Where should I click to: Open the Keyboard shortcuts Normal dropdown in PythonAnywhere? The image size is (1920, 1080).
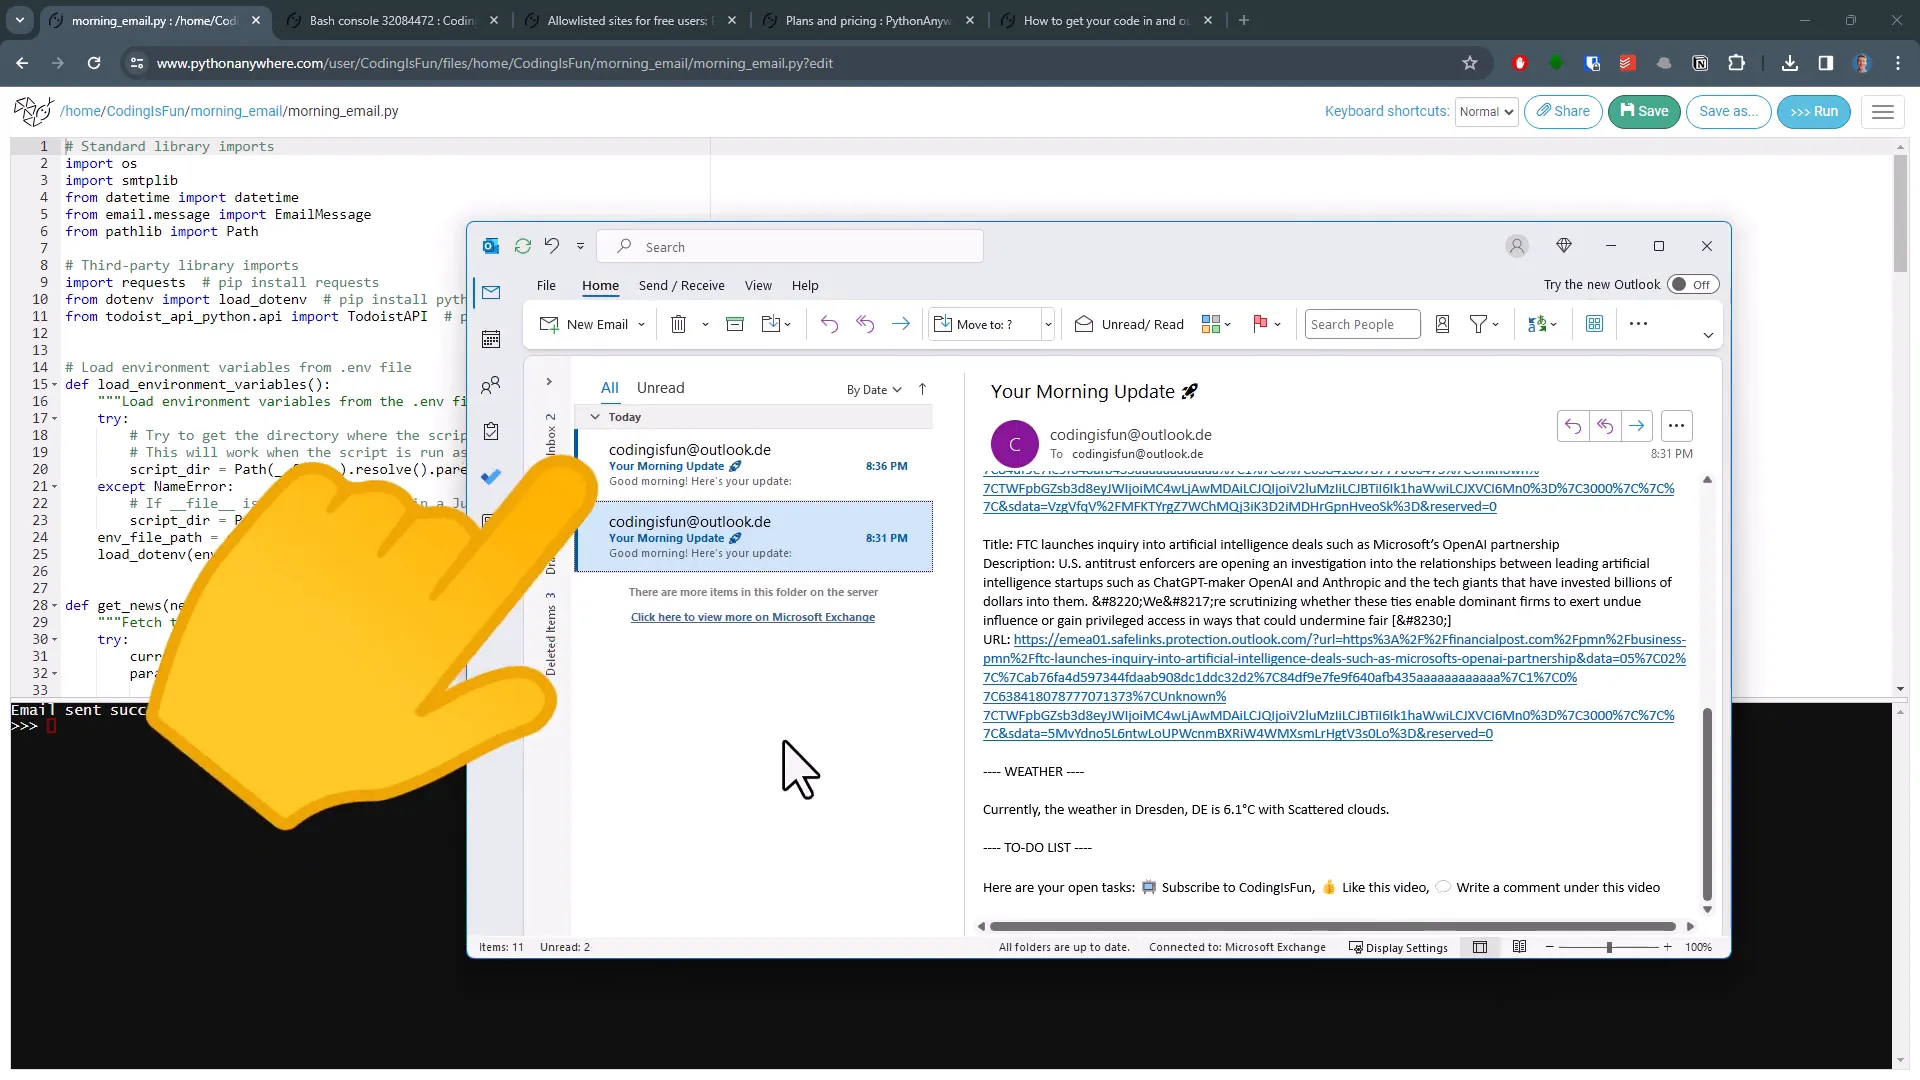pos(1486,112)
